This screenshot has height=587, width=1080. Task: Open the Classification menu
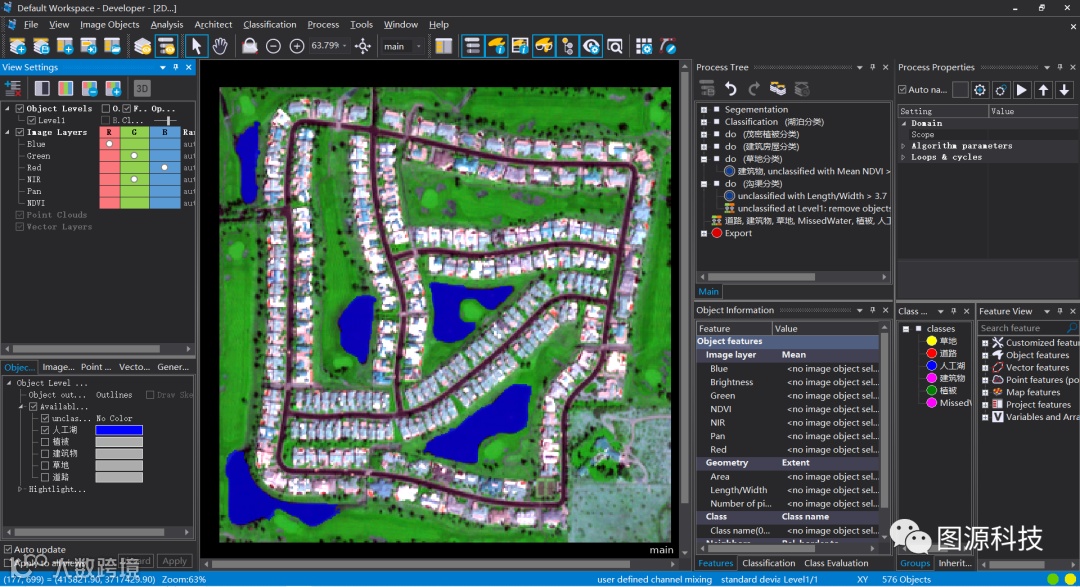(x=269, y=24)
